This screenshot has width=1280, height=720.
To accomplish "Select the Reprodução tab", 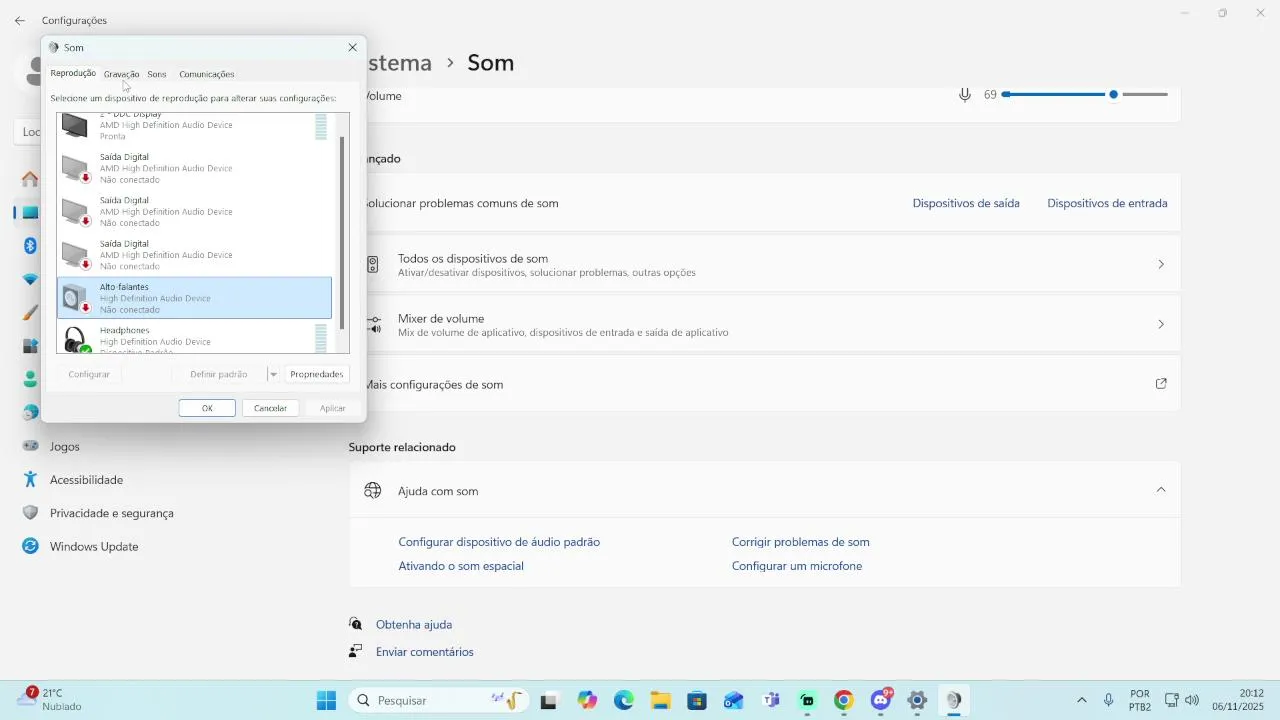I will (73, 73).
